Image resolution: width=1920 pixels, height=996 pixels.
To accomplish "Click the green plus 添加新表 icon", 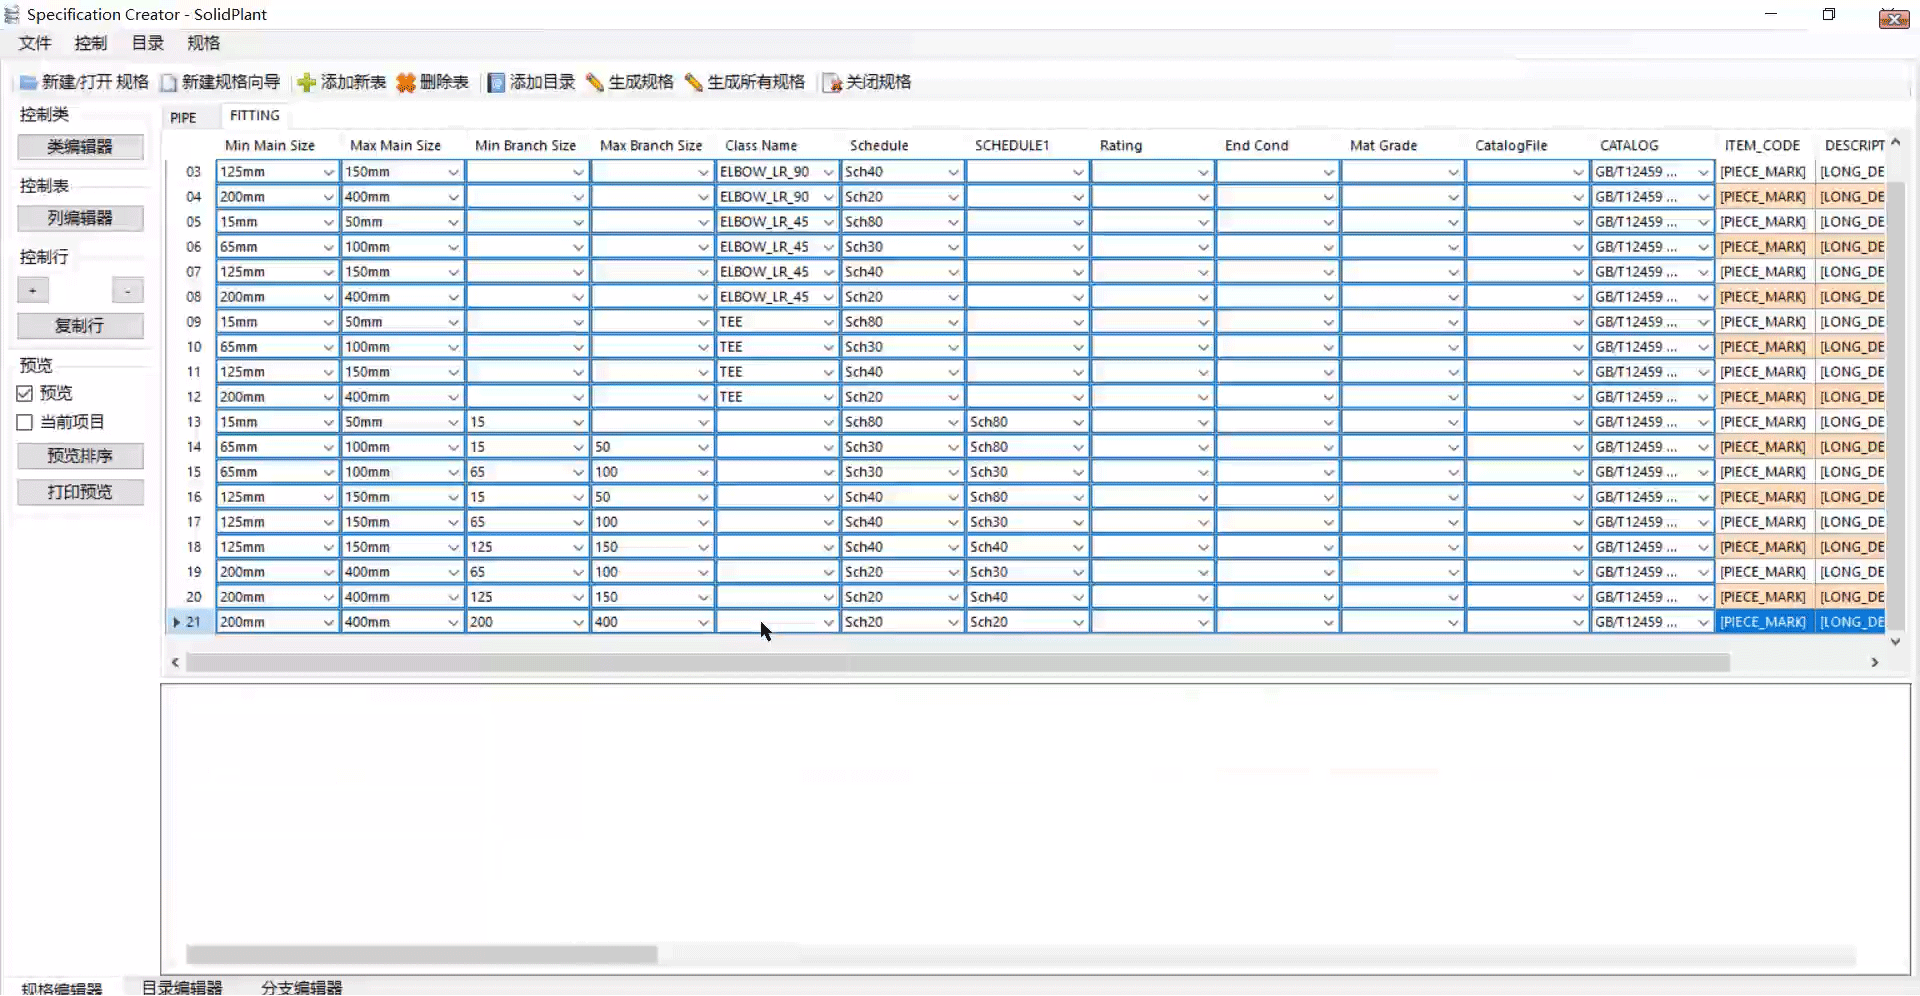I will [x=307, y=83].
